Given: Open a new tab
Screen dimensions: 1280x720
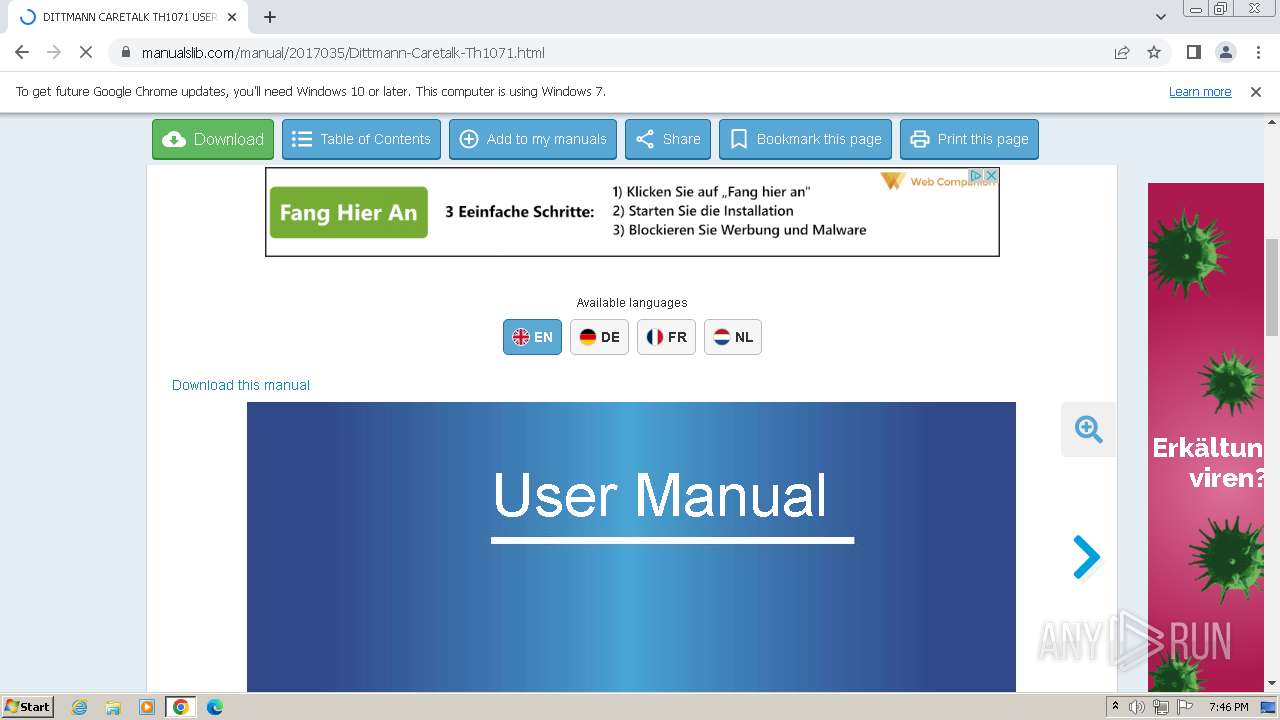Looking at the screenshot, I should pos(270,17).
